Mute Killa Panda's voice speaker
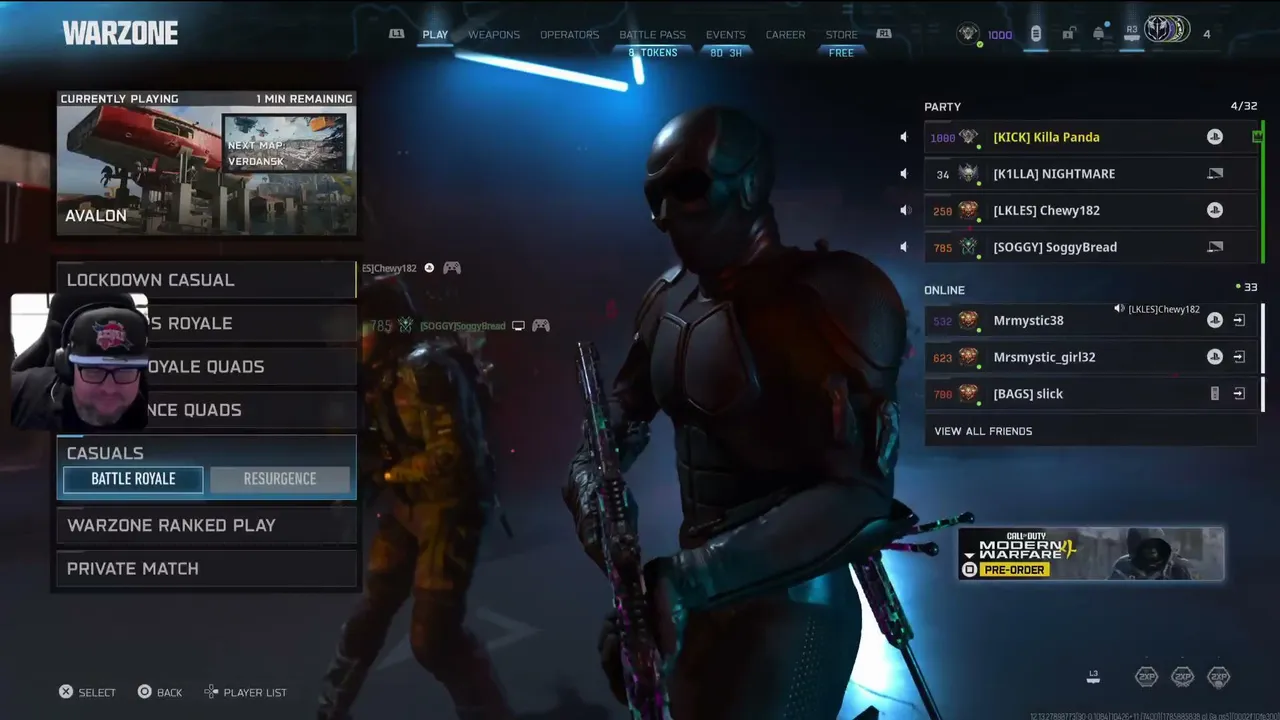 [x=904, y=137]
